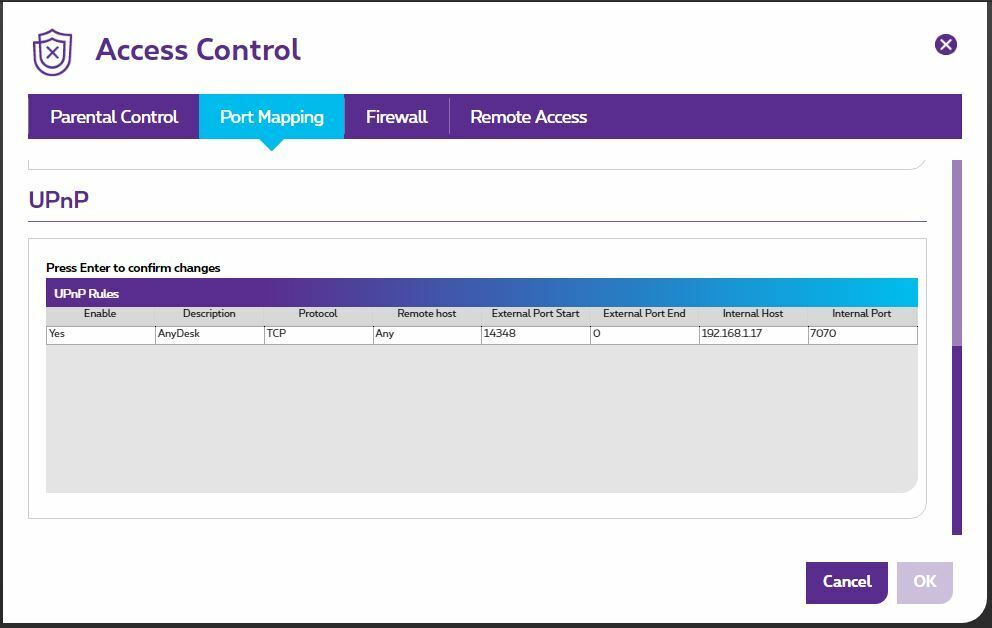
Task: Select the Port Mapping tab
Action: coord(271,117)
